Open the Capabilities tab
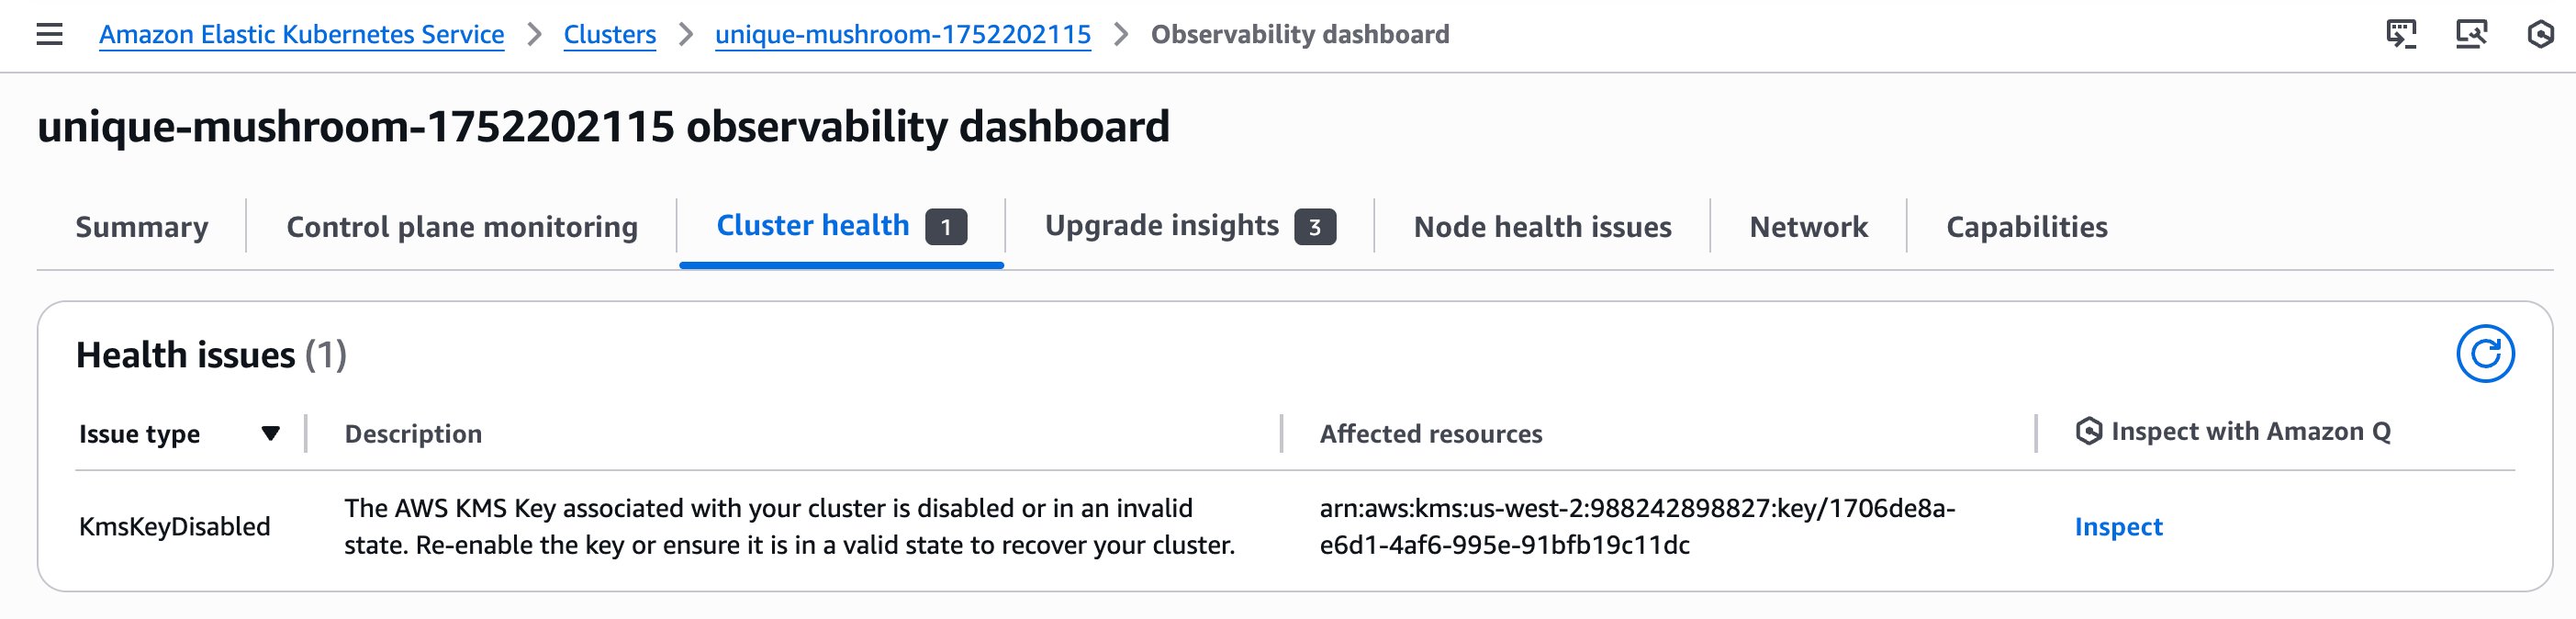The height and width of the screenshot is (619, 2576). click(2026, 226)
